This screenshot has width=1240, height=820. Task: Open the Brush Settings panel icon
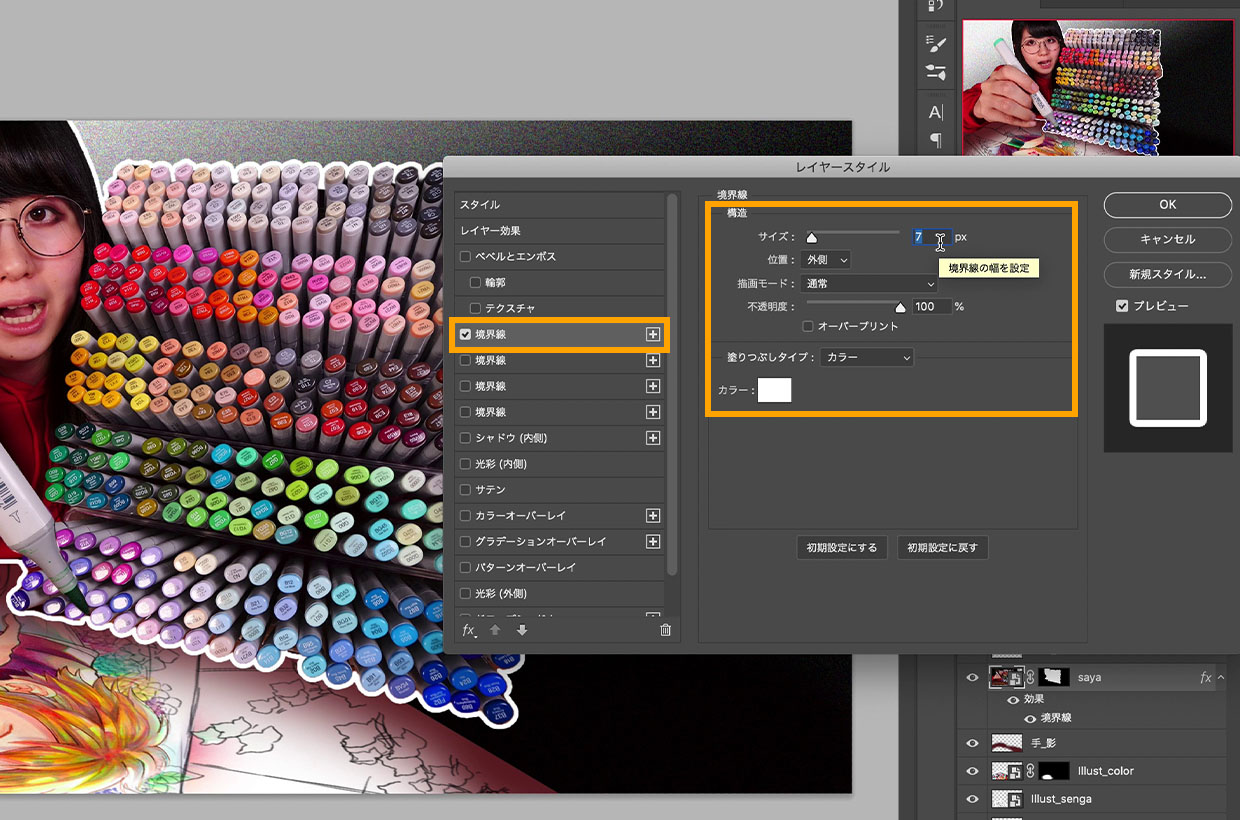click(936, 43)
